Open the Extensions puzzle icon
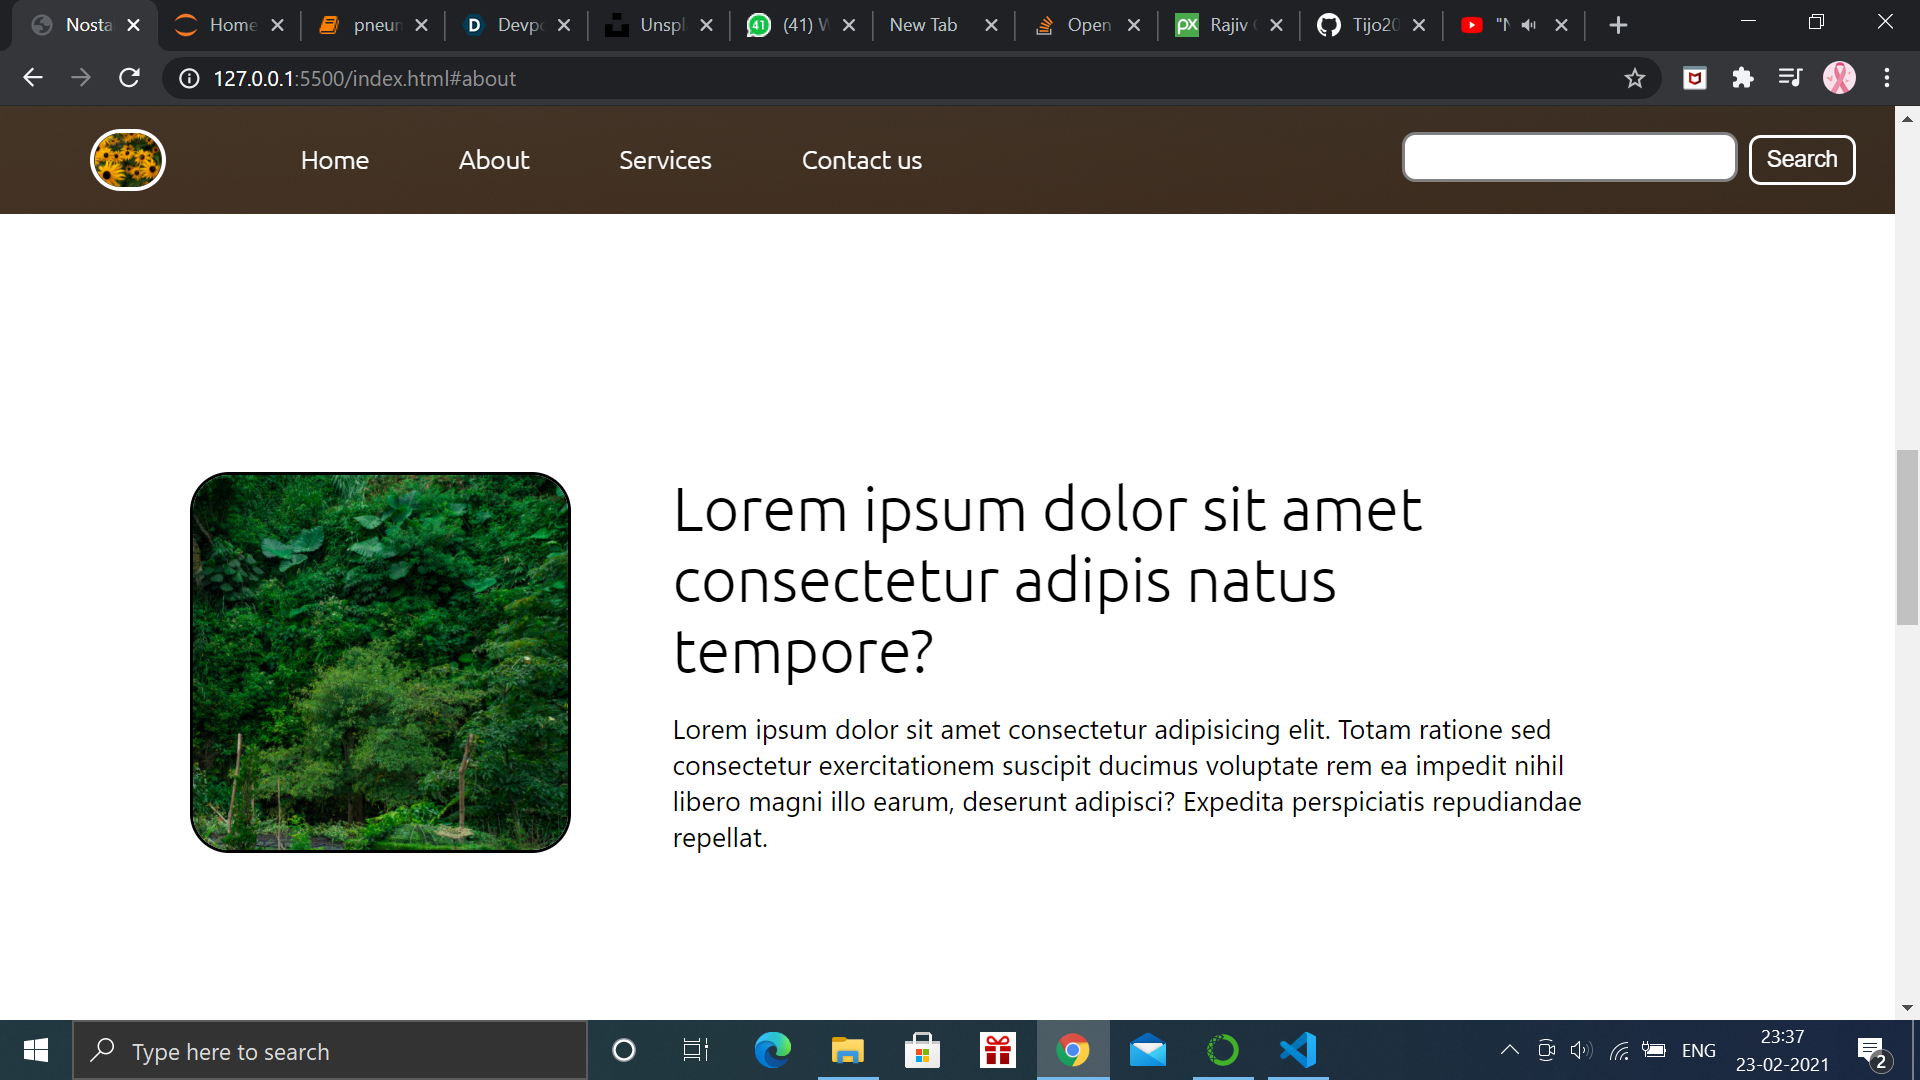This screenshot has width=1920, height=1080. tap(1743, 78)
